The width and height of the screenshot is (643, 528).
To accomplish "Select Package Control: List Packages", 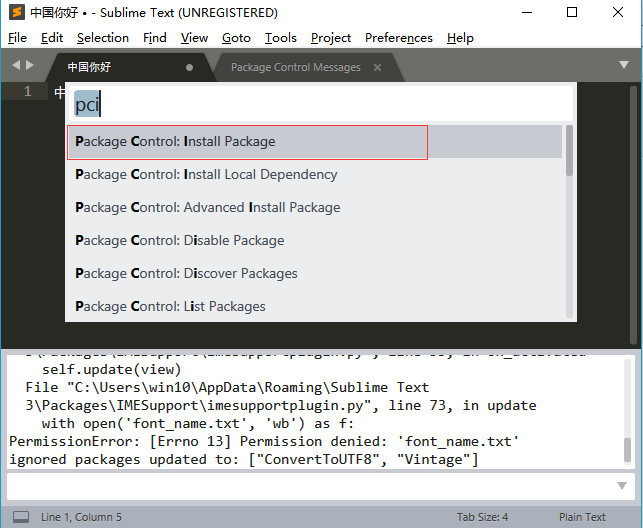I will (x=315, y=306).
